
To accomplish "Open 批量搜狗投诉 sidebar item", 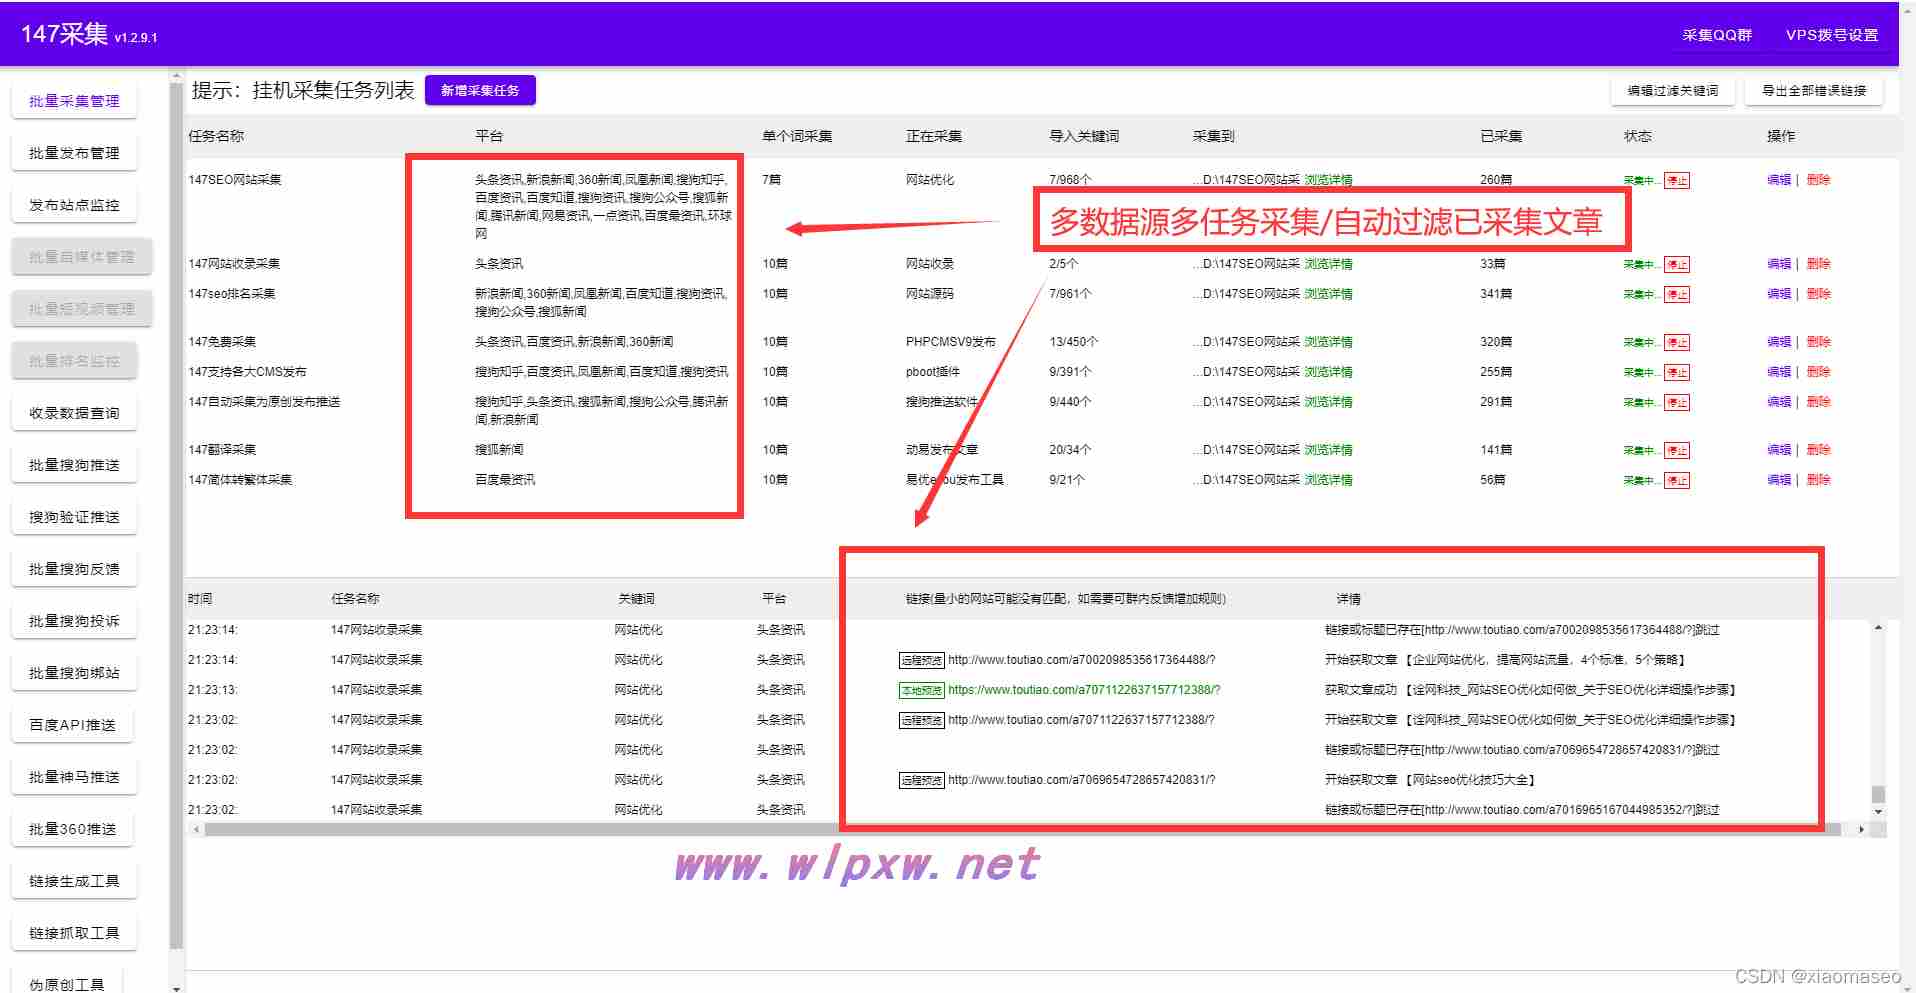I will pyautogui.click(x=74, y=621).
